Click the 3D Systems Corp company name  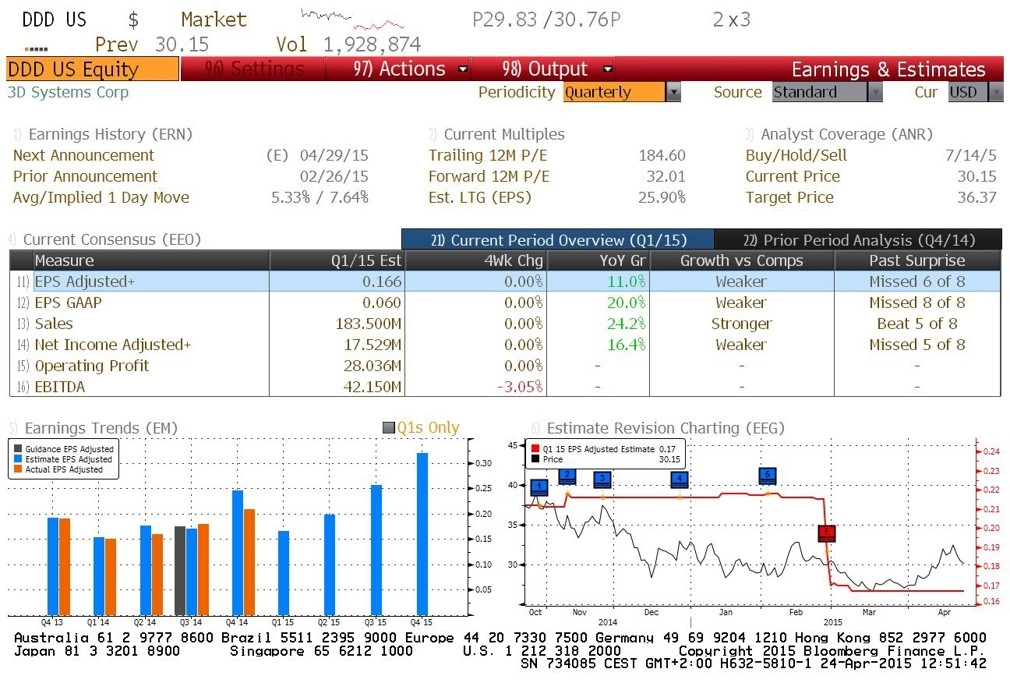click(x=68, y=92)
